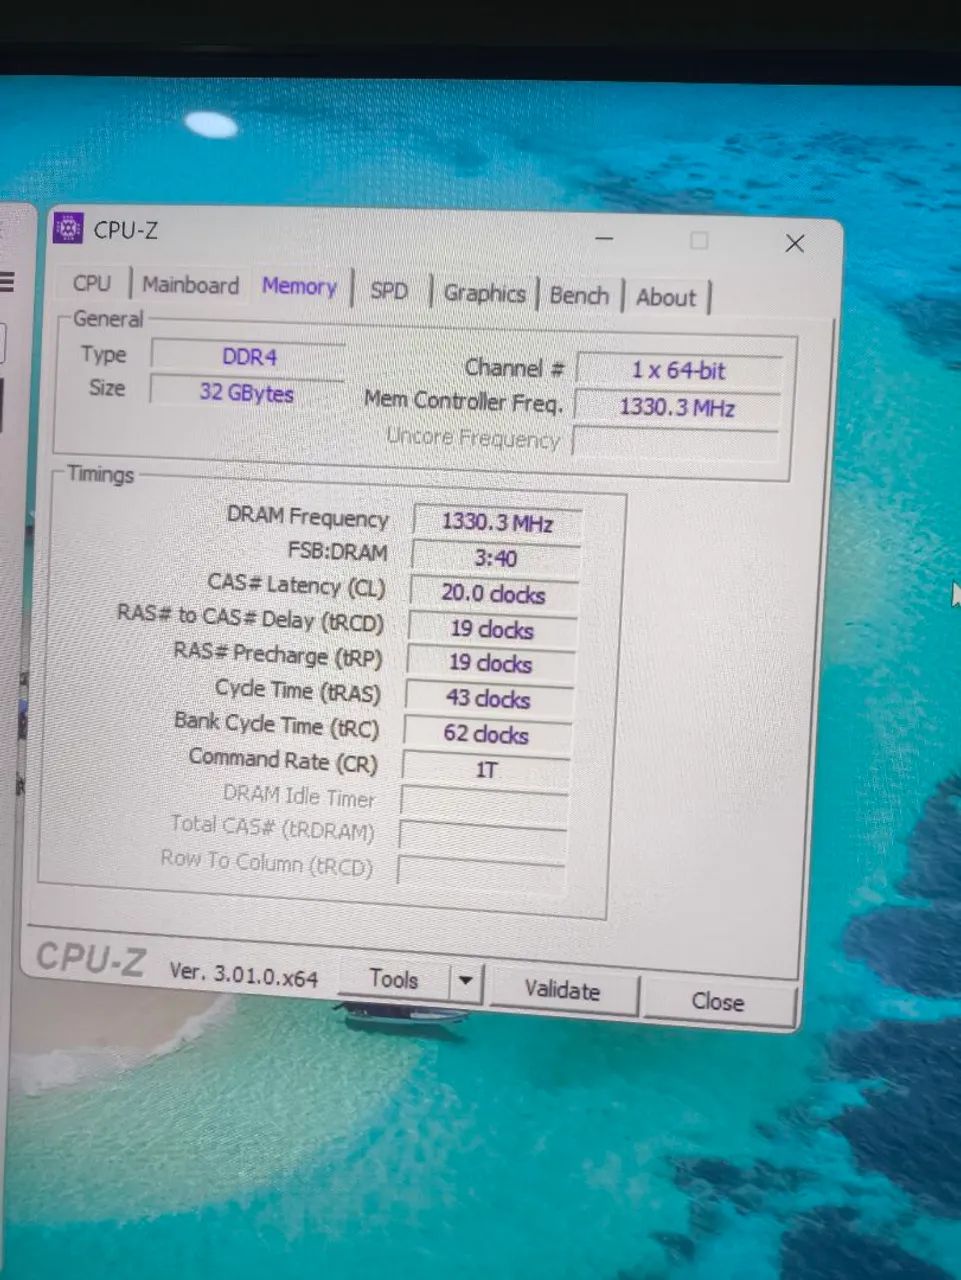Click the tRCD 19 clocks value
Image resolution: width=961 pixels, height=1280 pixels.
click(x=491, y=629)
